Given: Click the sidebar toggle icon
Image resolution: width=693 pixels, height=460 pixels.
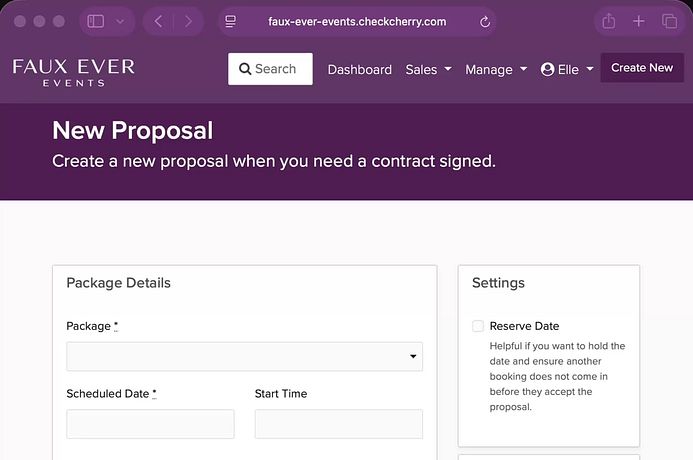Looking at the screenshot, I should [x=96, y=21].
